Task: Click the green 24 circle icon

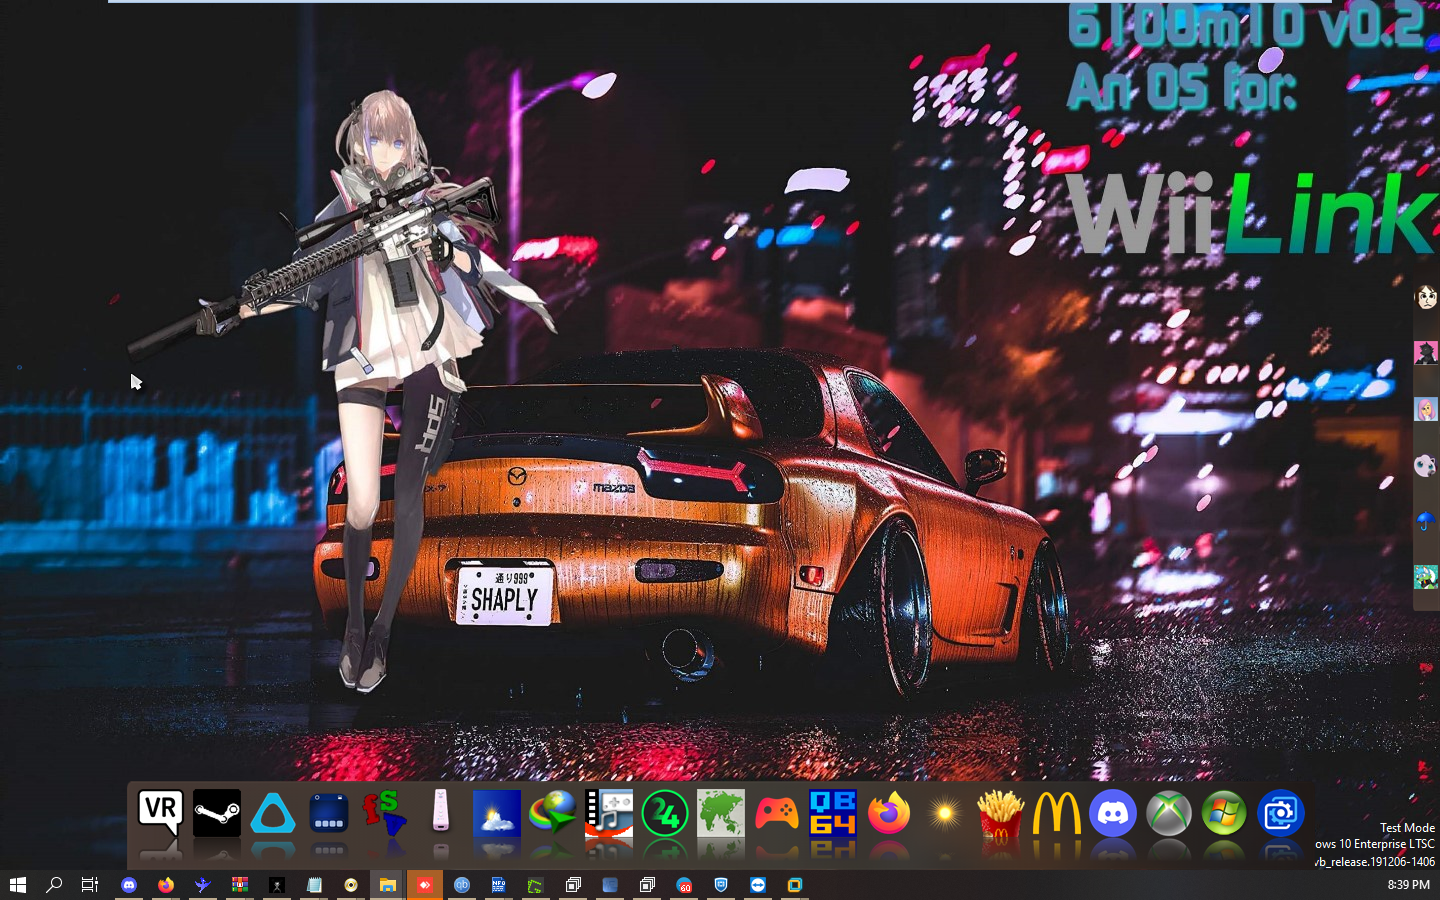Action: point(665,813)
